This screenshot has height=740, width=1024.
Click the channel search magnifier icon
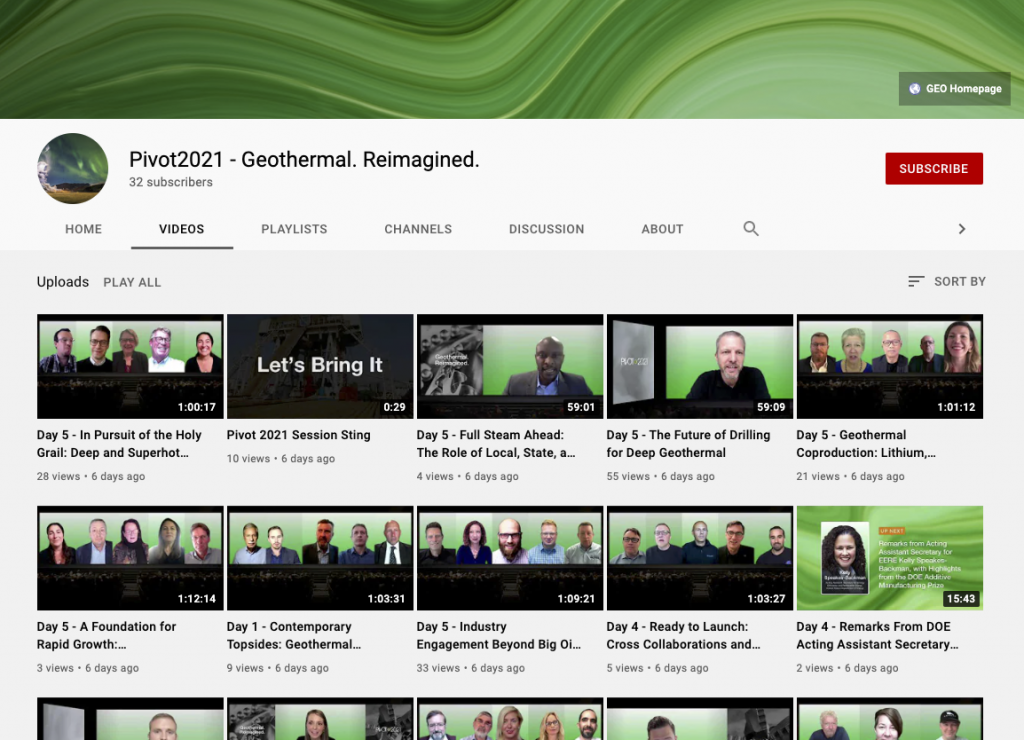point(751,229)
